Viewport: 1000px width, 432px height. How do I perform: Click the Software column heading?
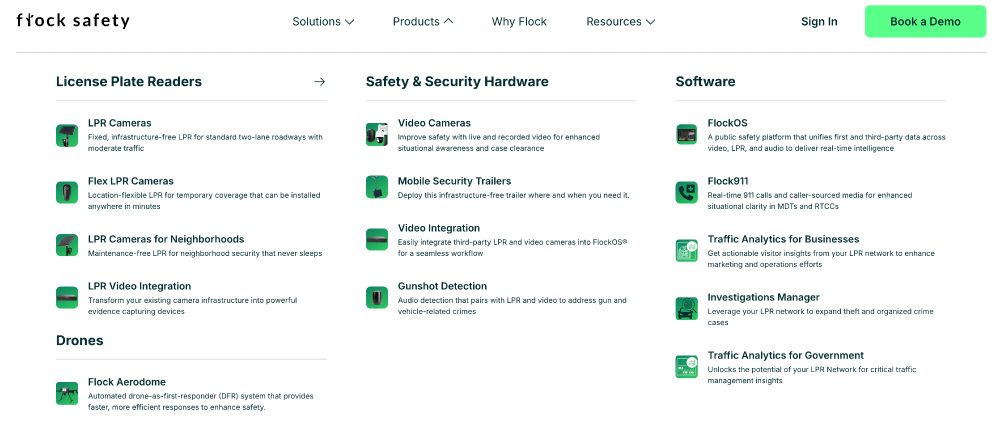[x=705, y=82]
